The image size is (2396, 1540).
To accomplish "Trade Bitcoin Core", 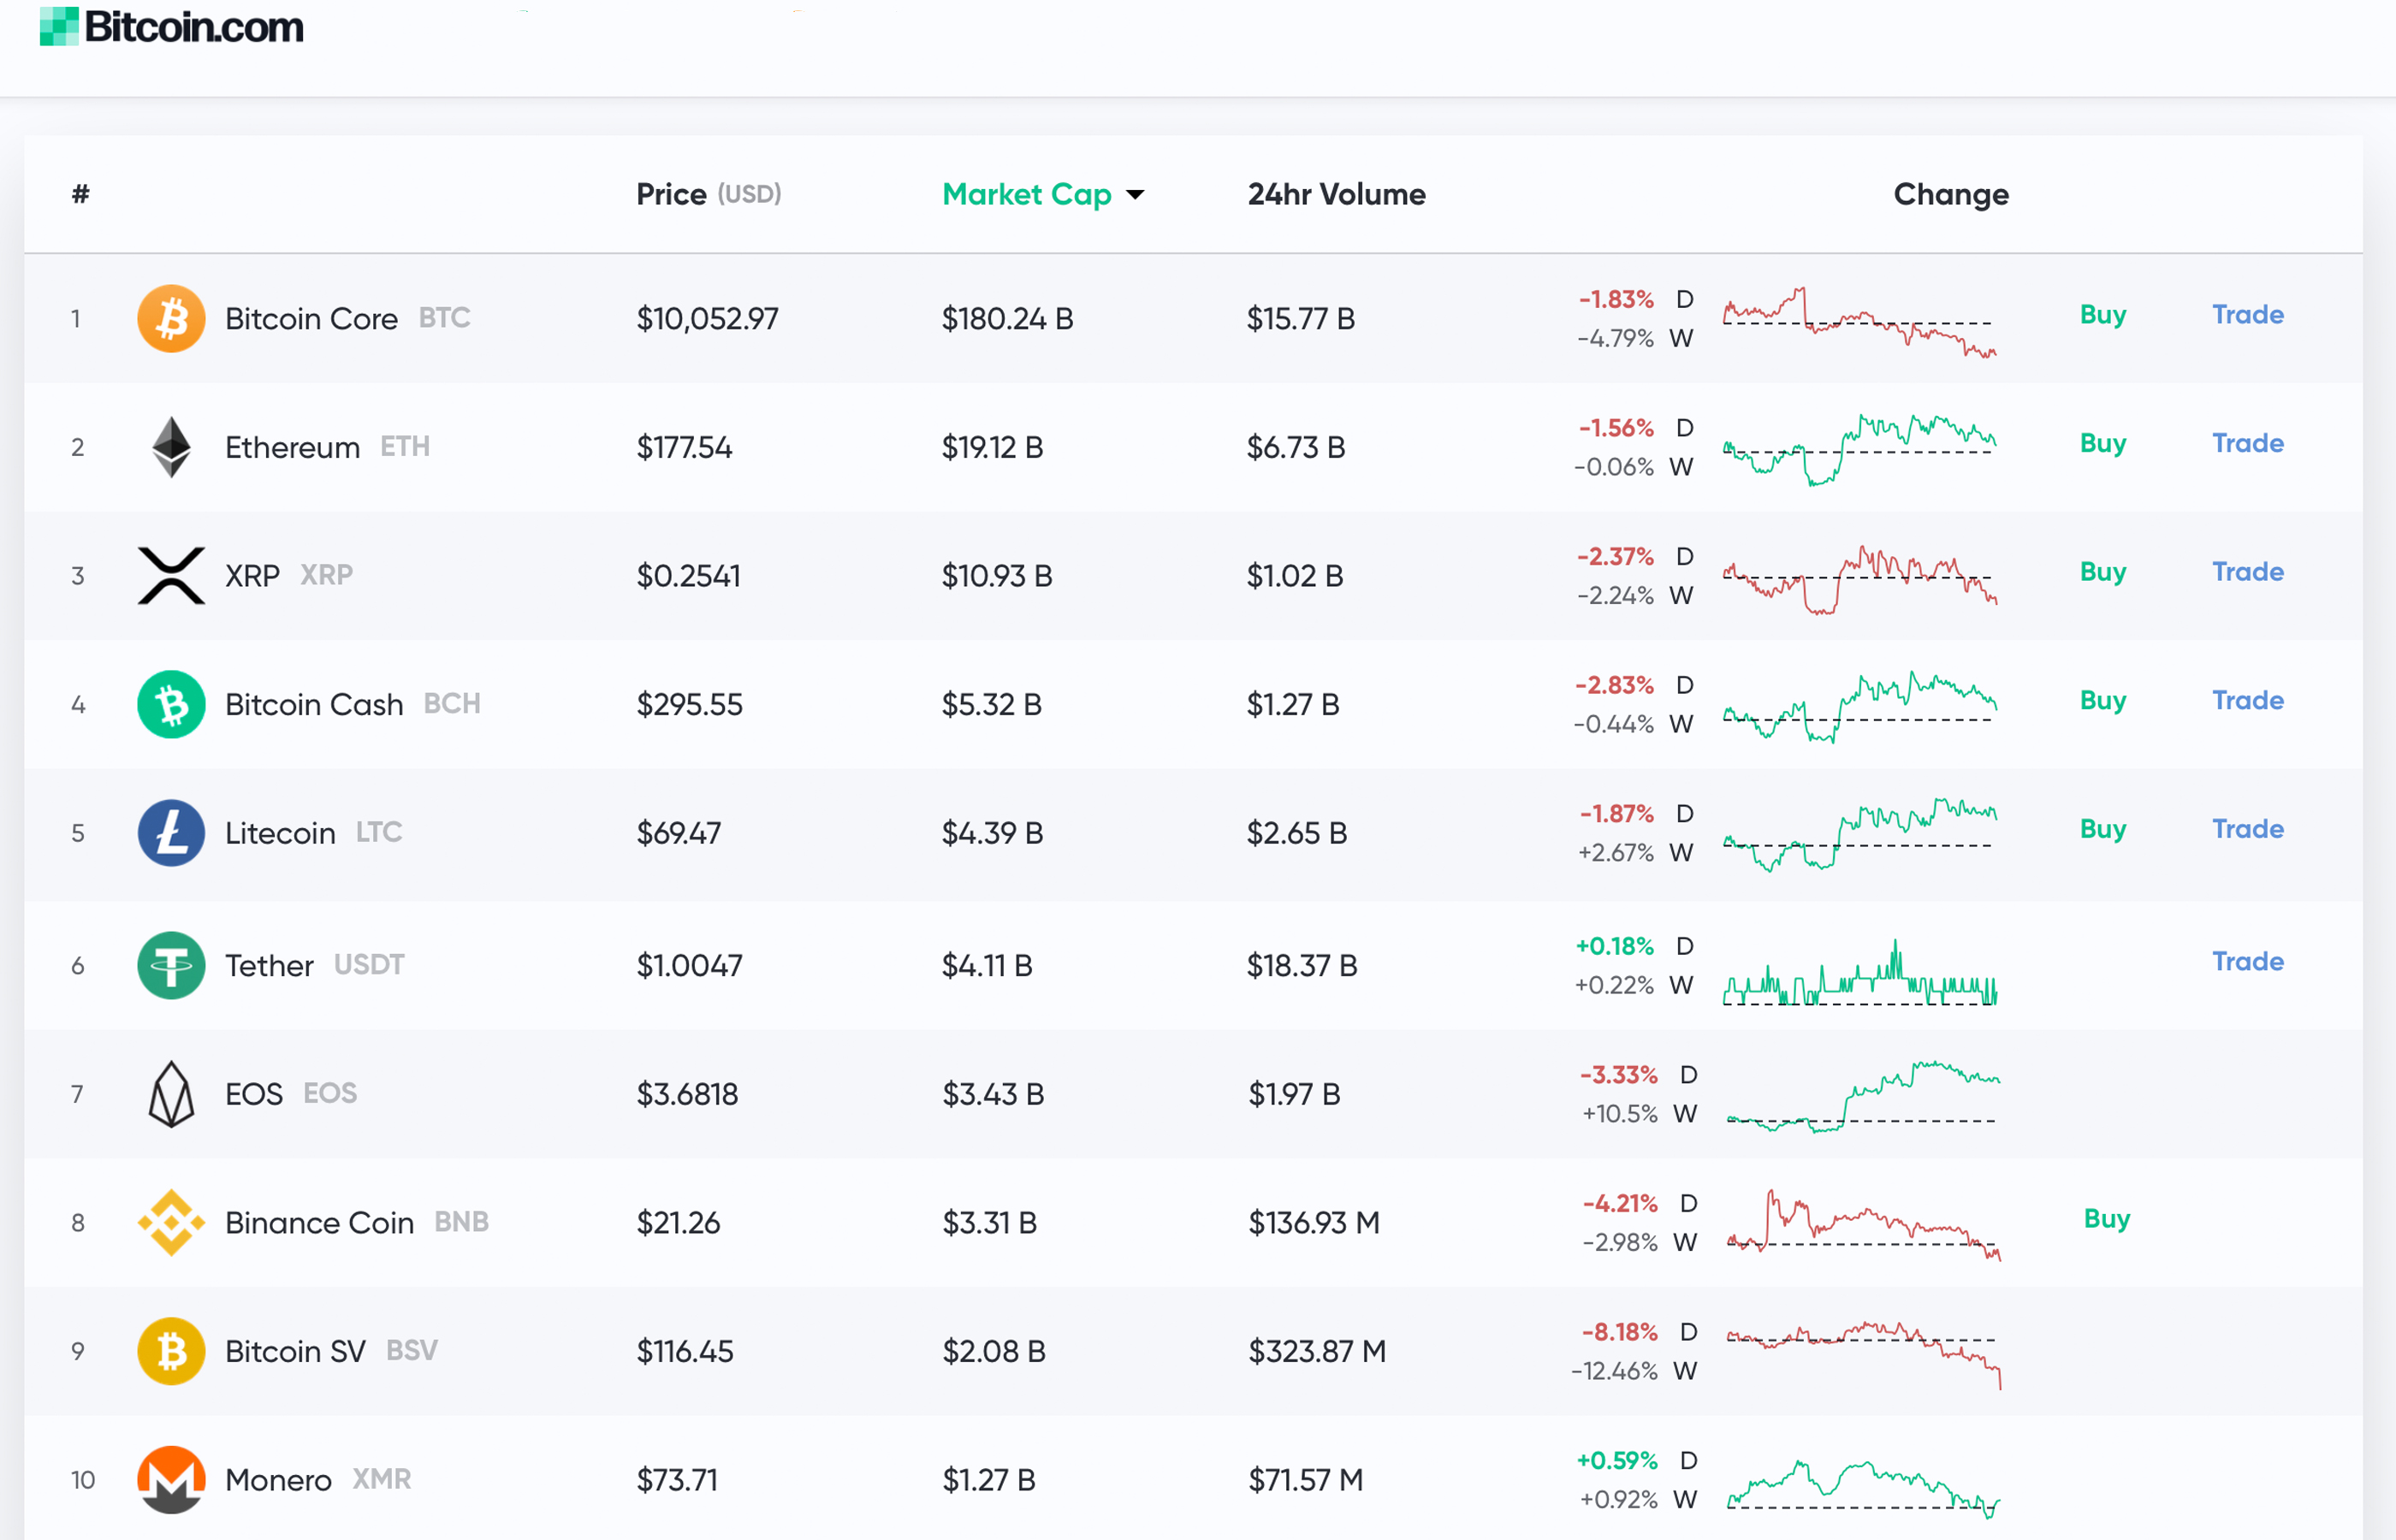I will click(x=2248, y=315).
